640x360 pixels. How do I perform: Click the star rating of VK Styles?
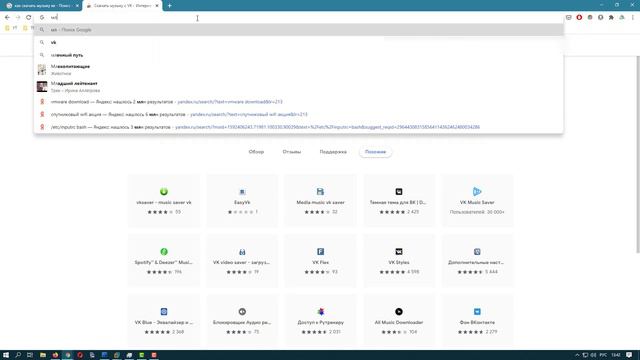coord(392,272)
